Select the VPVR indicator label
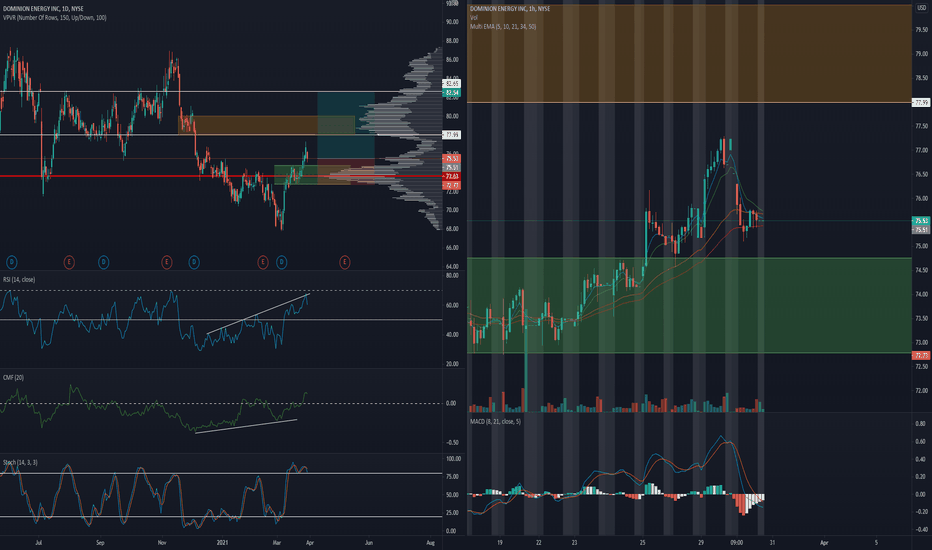 tap(55, 18)
